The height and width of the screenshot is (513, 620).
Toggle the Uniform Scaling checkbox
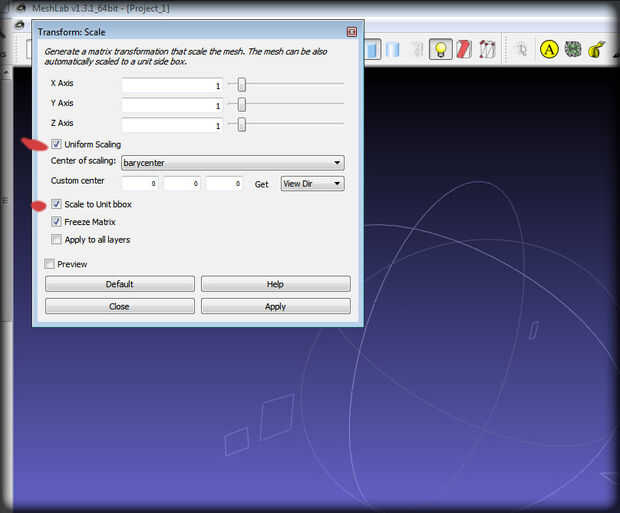click(56, 144)
